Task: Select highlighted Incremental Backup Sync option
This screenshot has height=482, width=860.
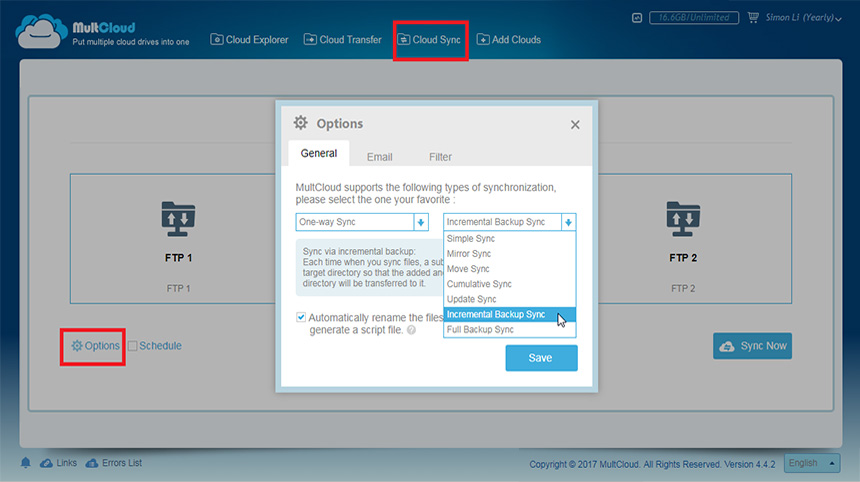Action: (x=510, y=314)
